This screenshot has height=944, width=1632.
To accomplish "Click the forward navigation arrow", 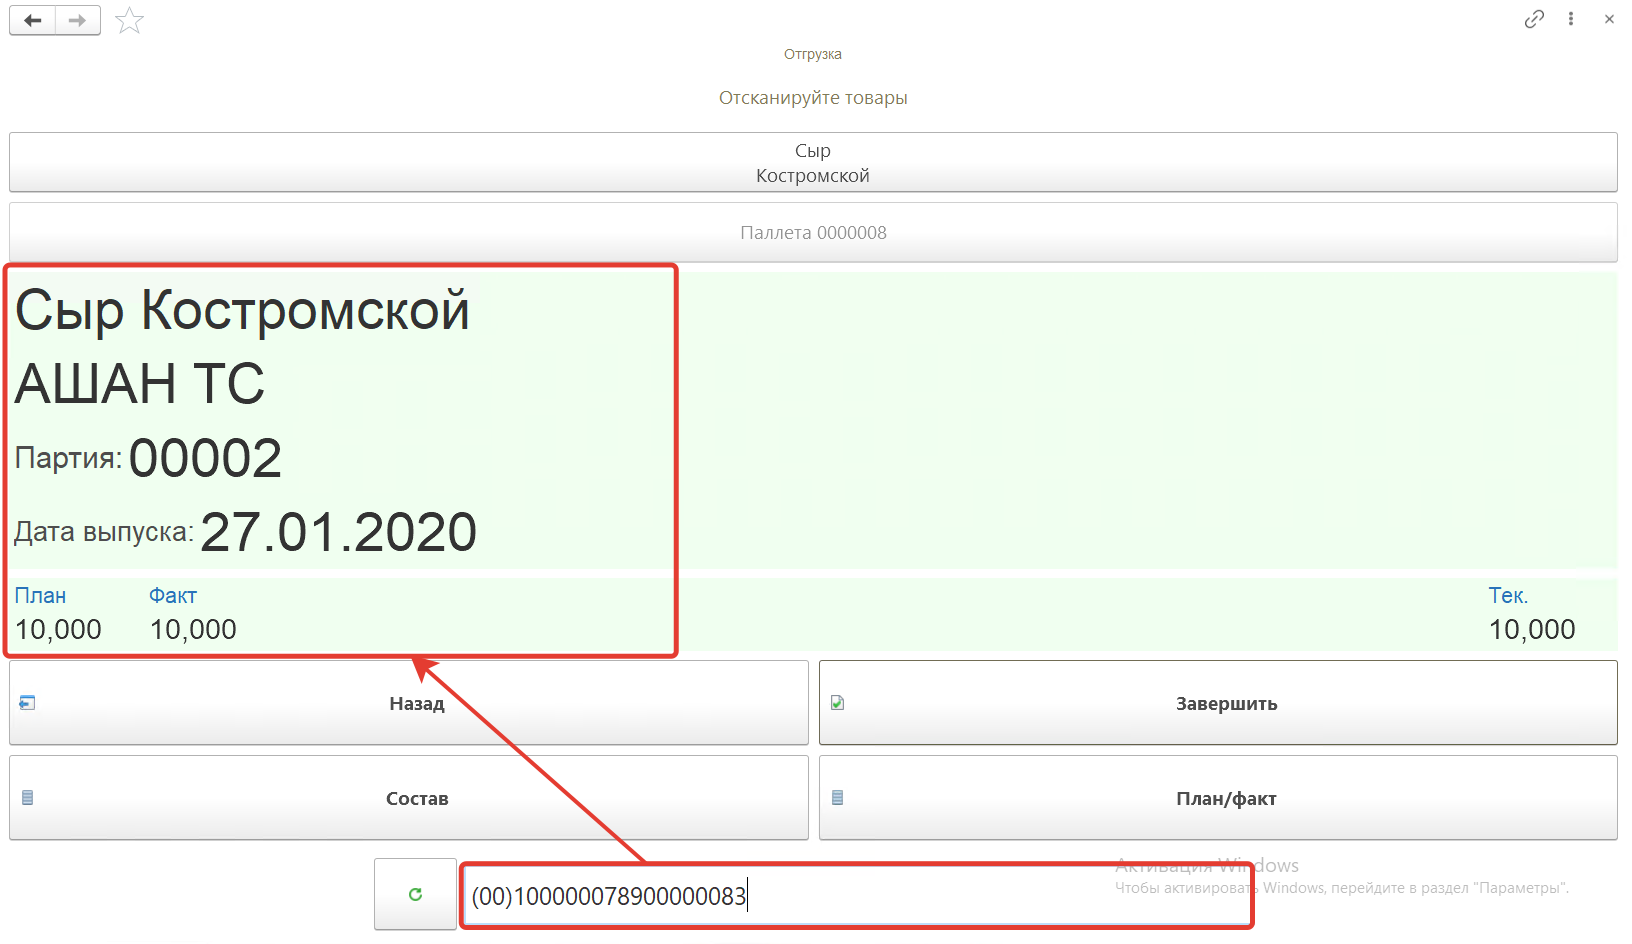I will click(77, 20).
